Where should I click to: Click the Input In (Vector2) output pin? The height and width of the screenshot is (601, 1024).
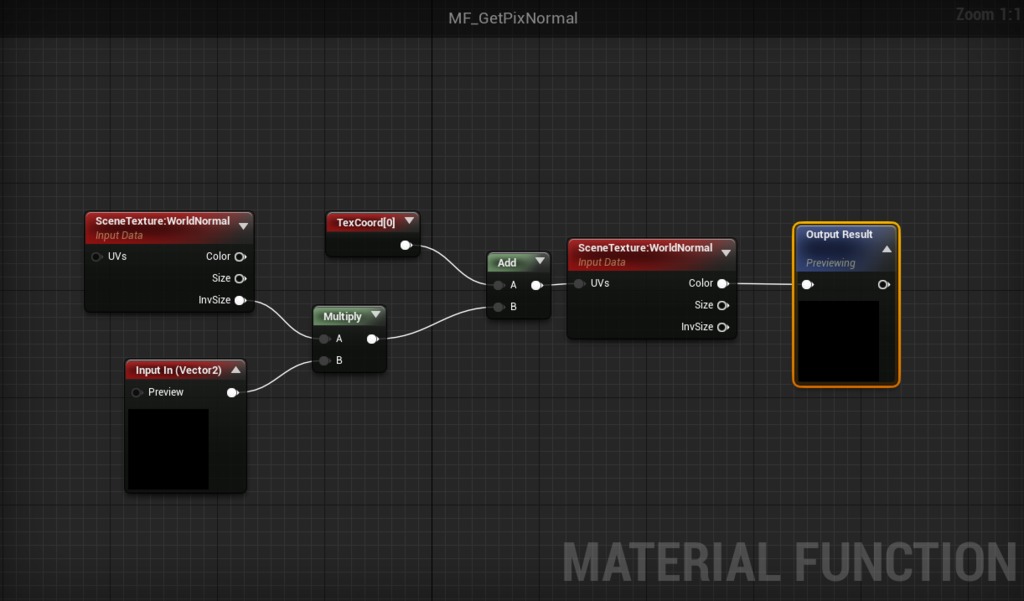(x=232, y=392)
